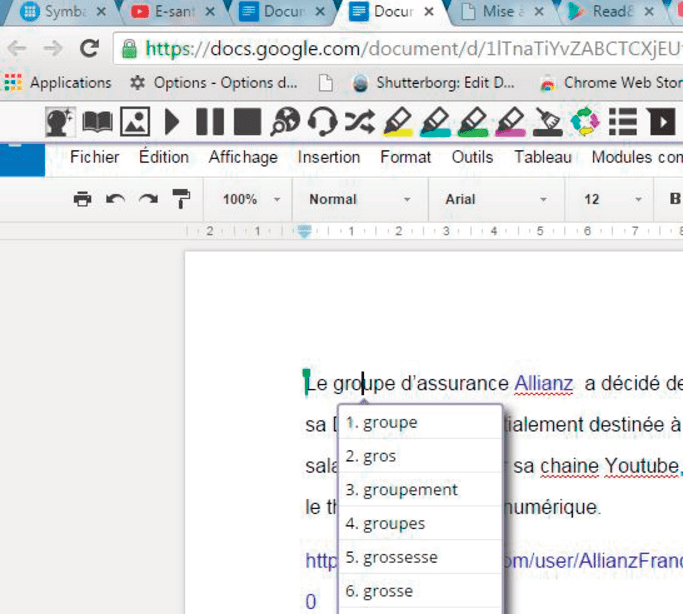Viewport: 684px width, 615px height.
Task: Open the dictionary book icon
Action: point(97,122)
